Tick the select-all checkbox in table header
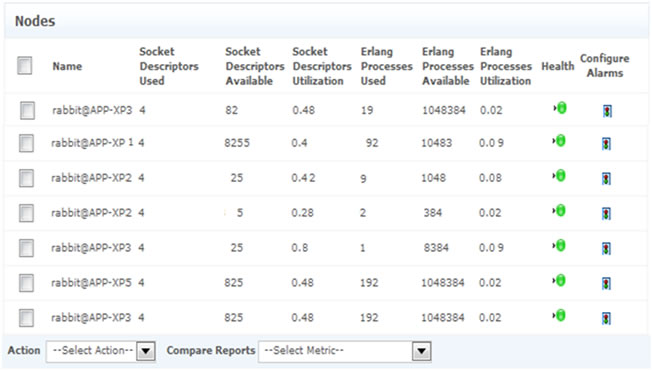The height and width of the screenshot is (370, 652). tap(25, 65)
